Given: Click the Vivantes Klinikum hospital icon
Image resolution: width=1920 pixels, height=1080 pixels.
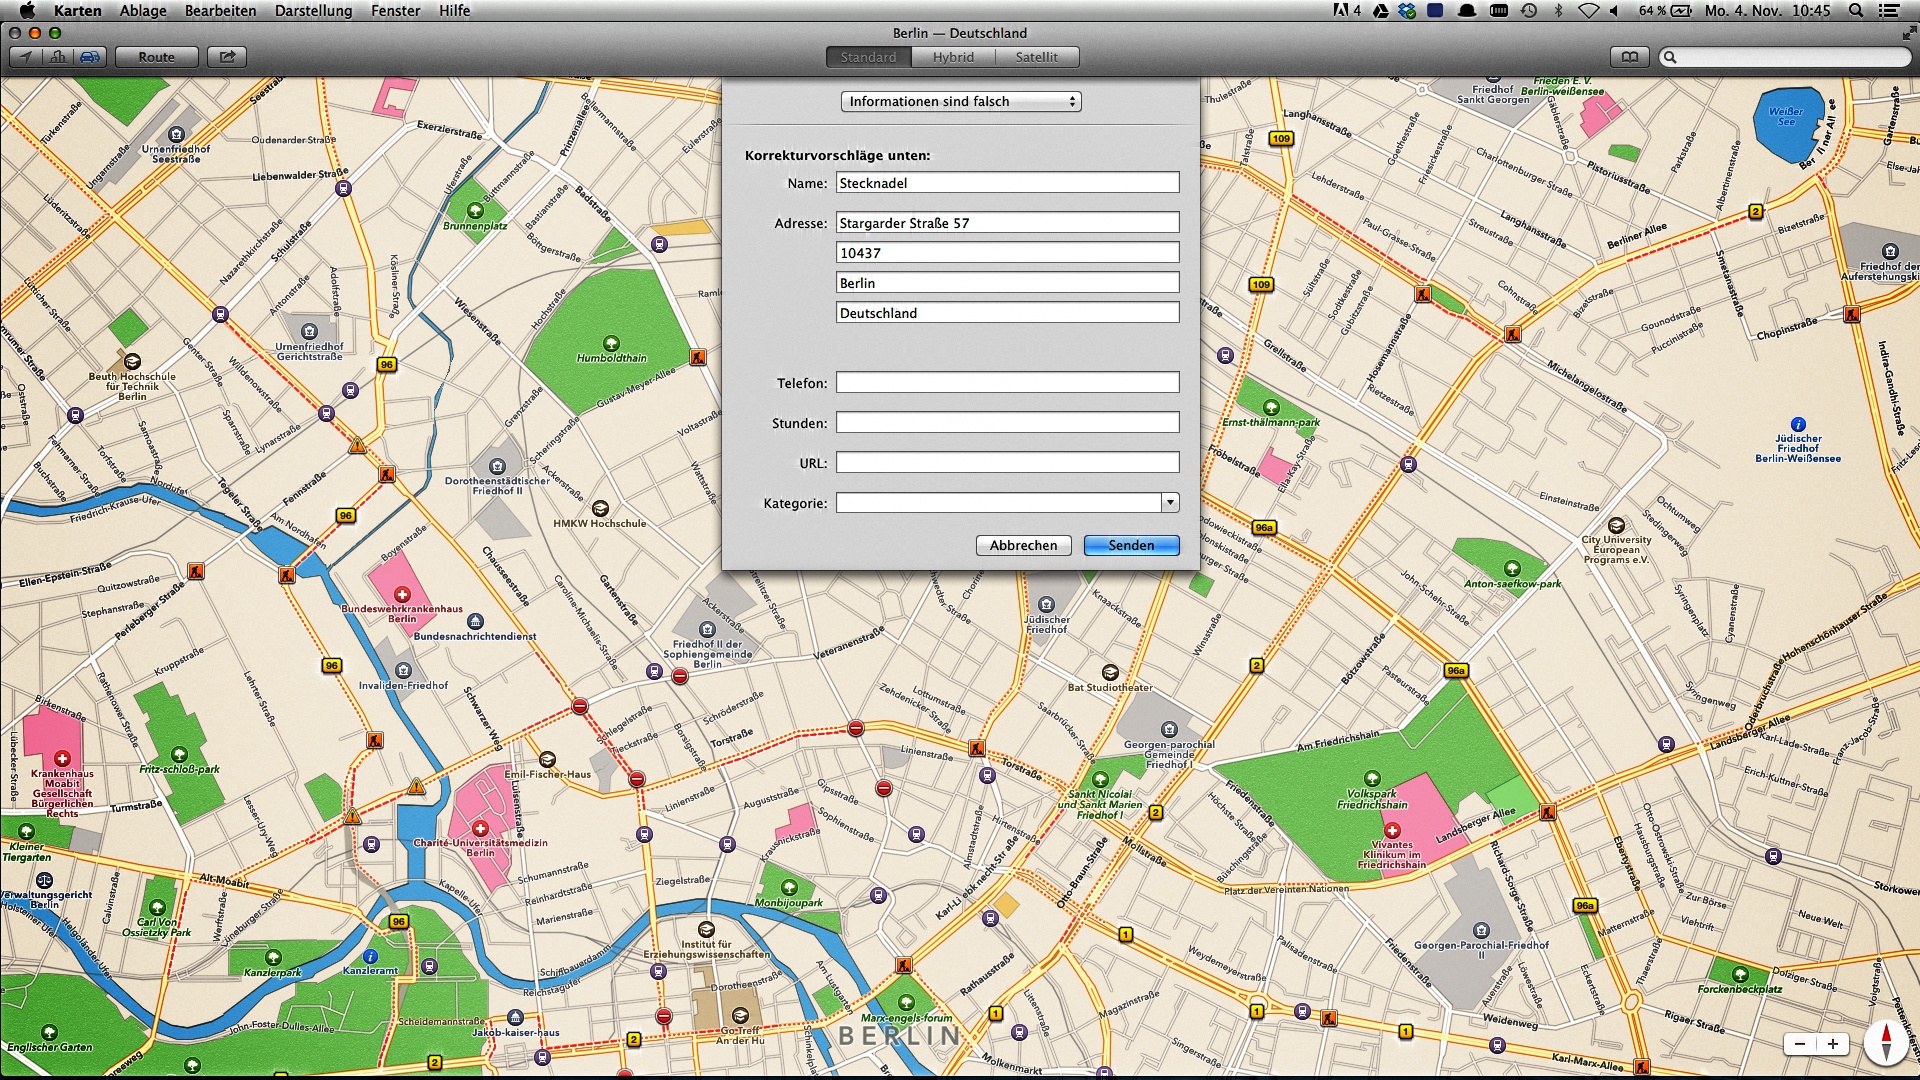Looking at the screenshot, I should click(1392, 830).
